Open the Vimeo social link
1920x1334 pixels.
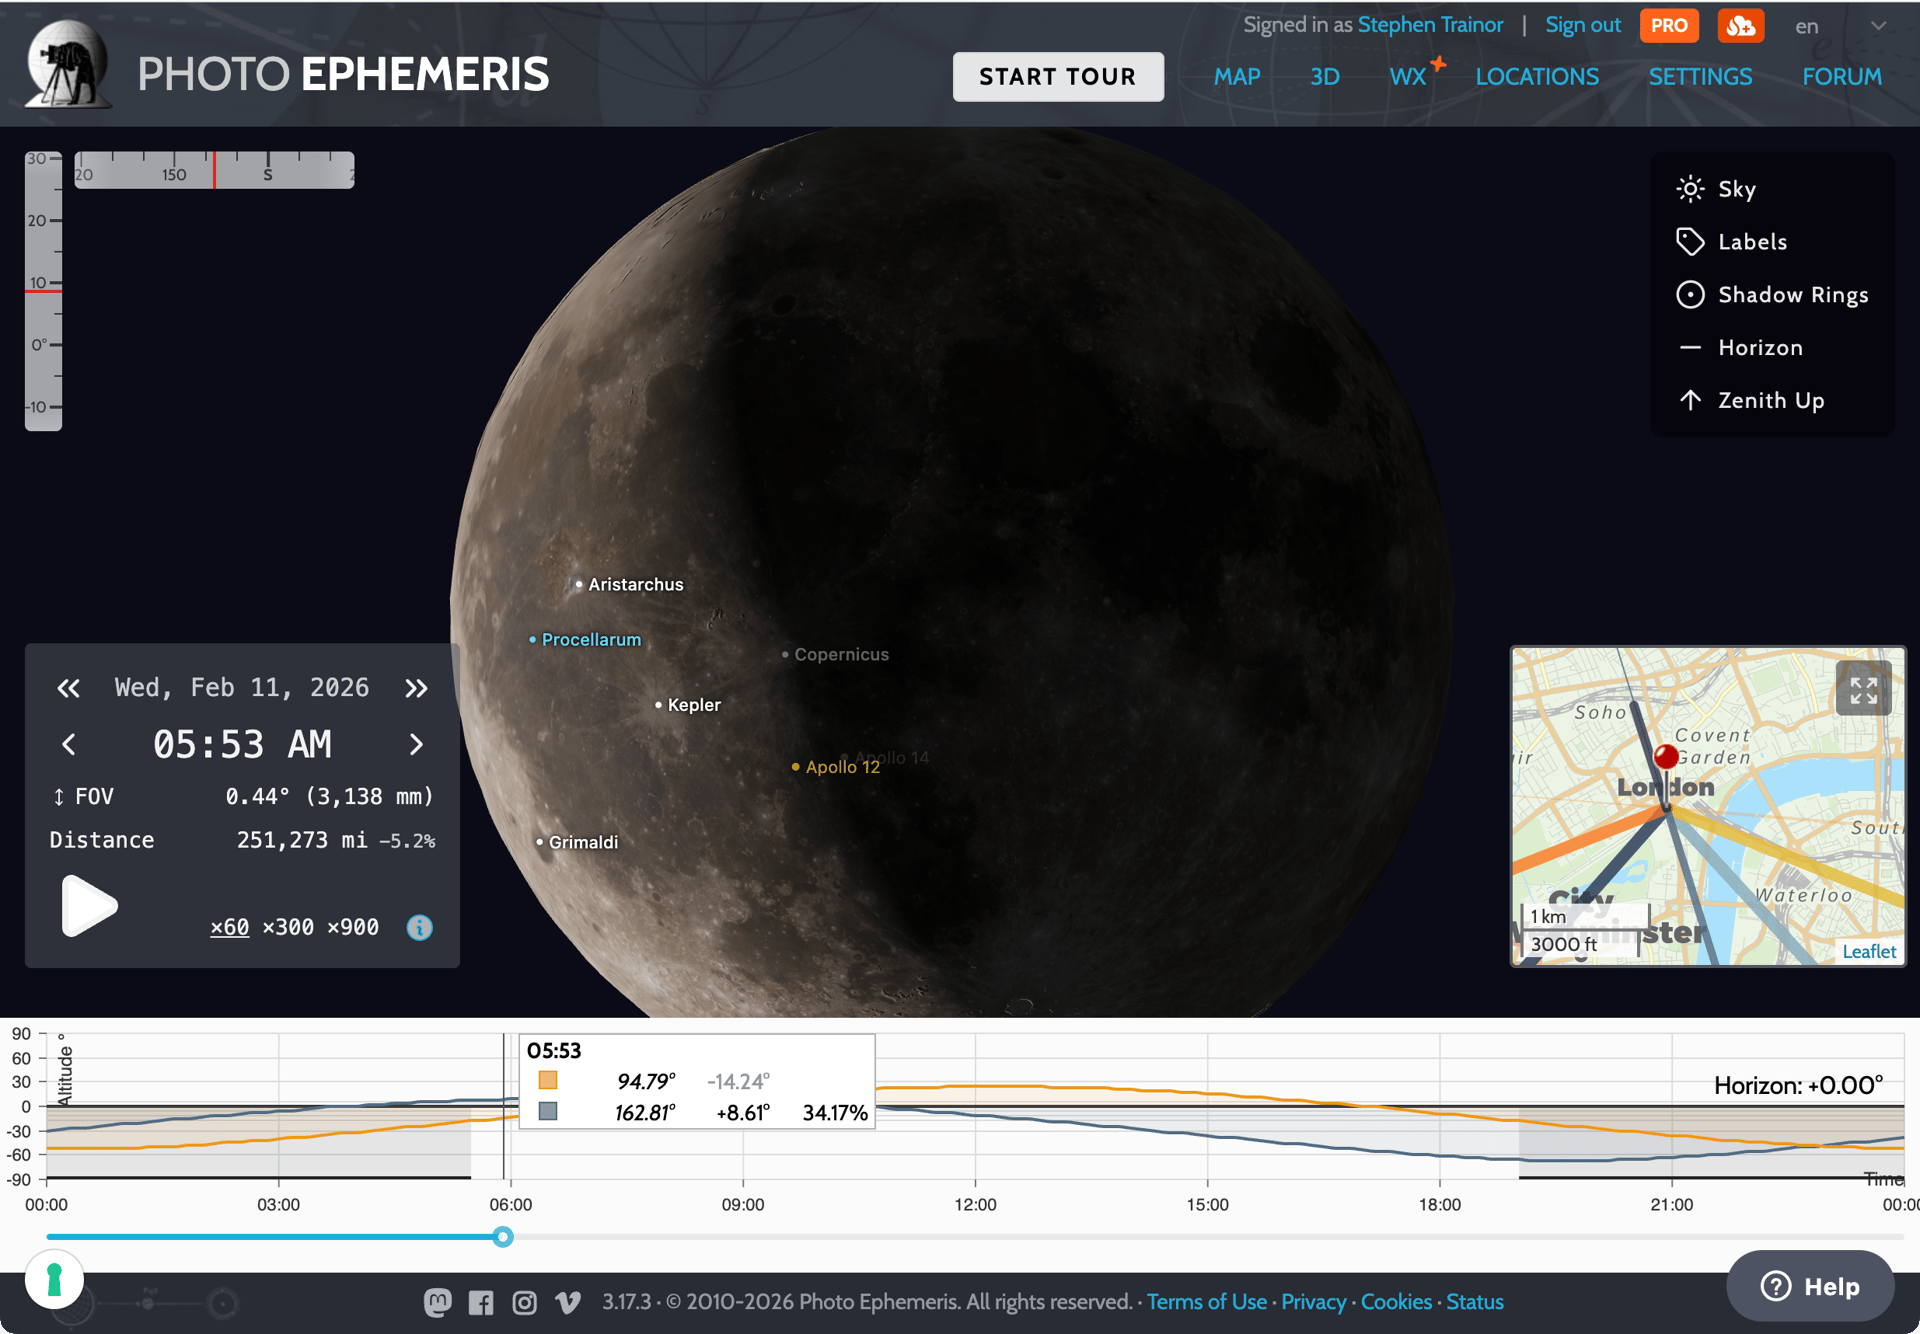point(568,1302)
